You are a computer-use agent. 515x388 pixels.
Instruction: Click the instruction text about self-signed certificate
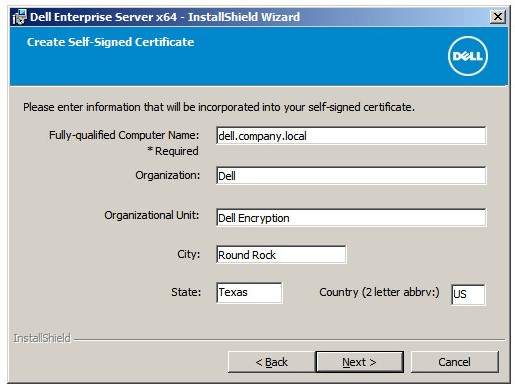tap(219, 107)
